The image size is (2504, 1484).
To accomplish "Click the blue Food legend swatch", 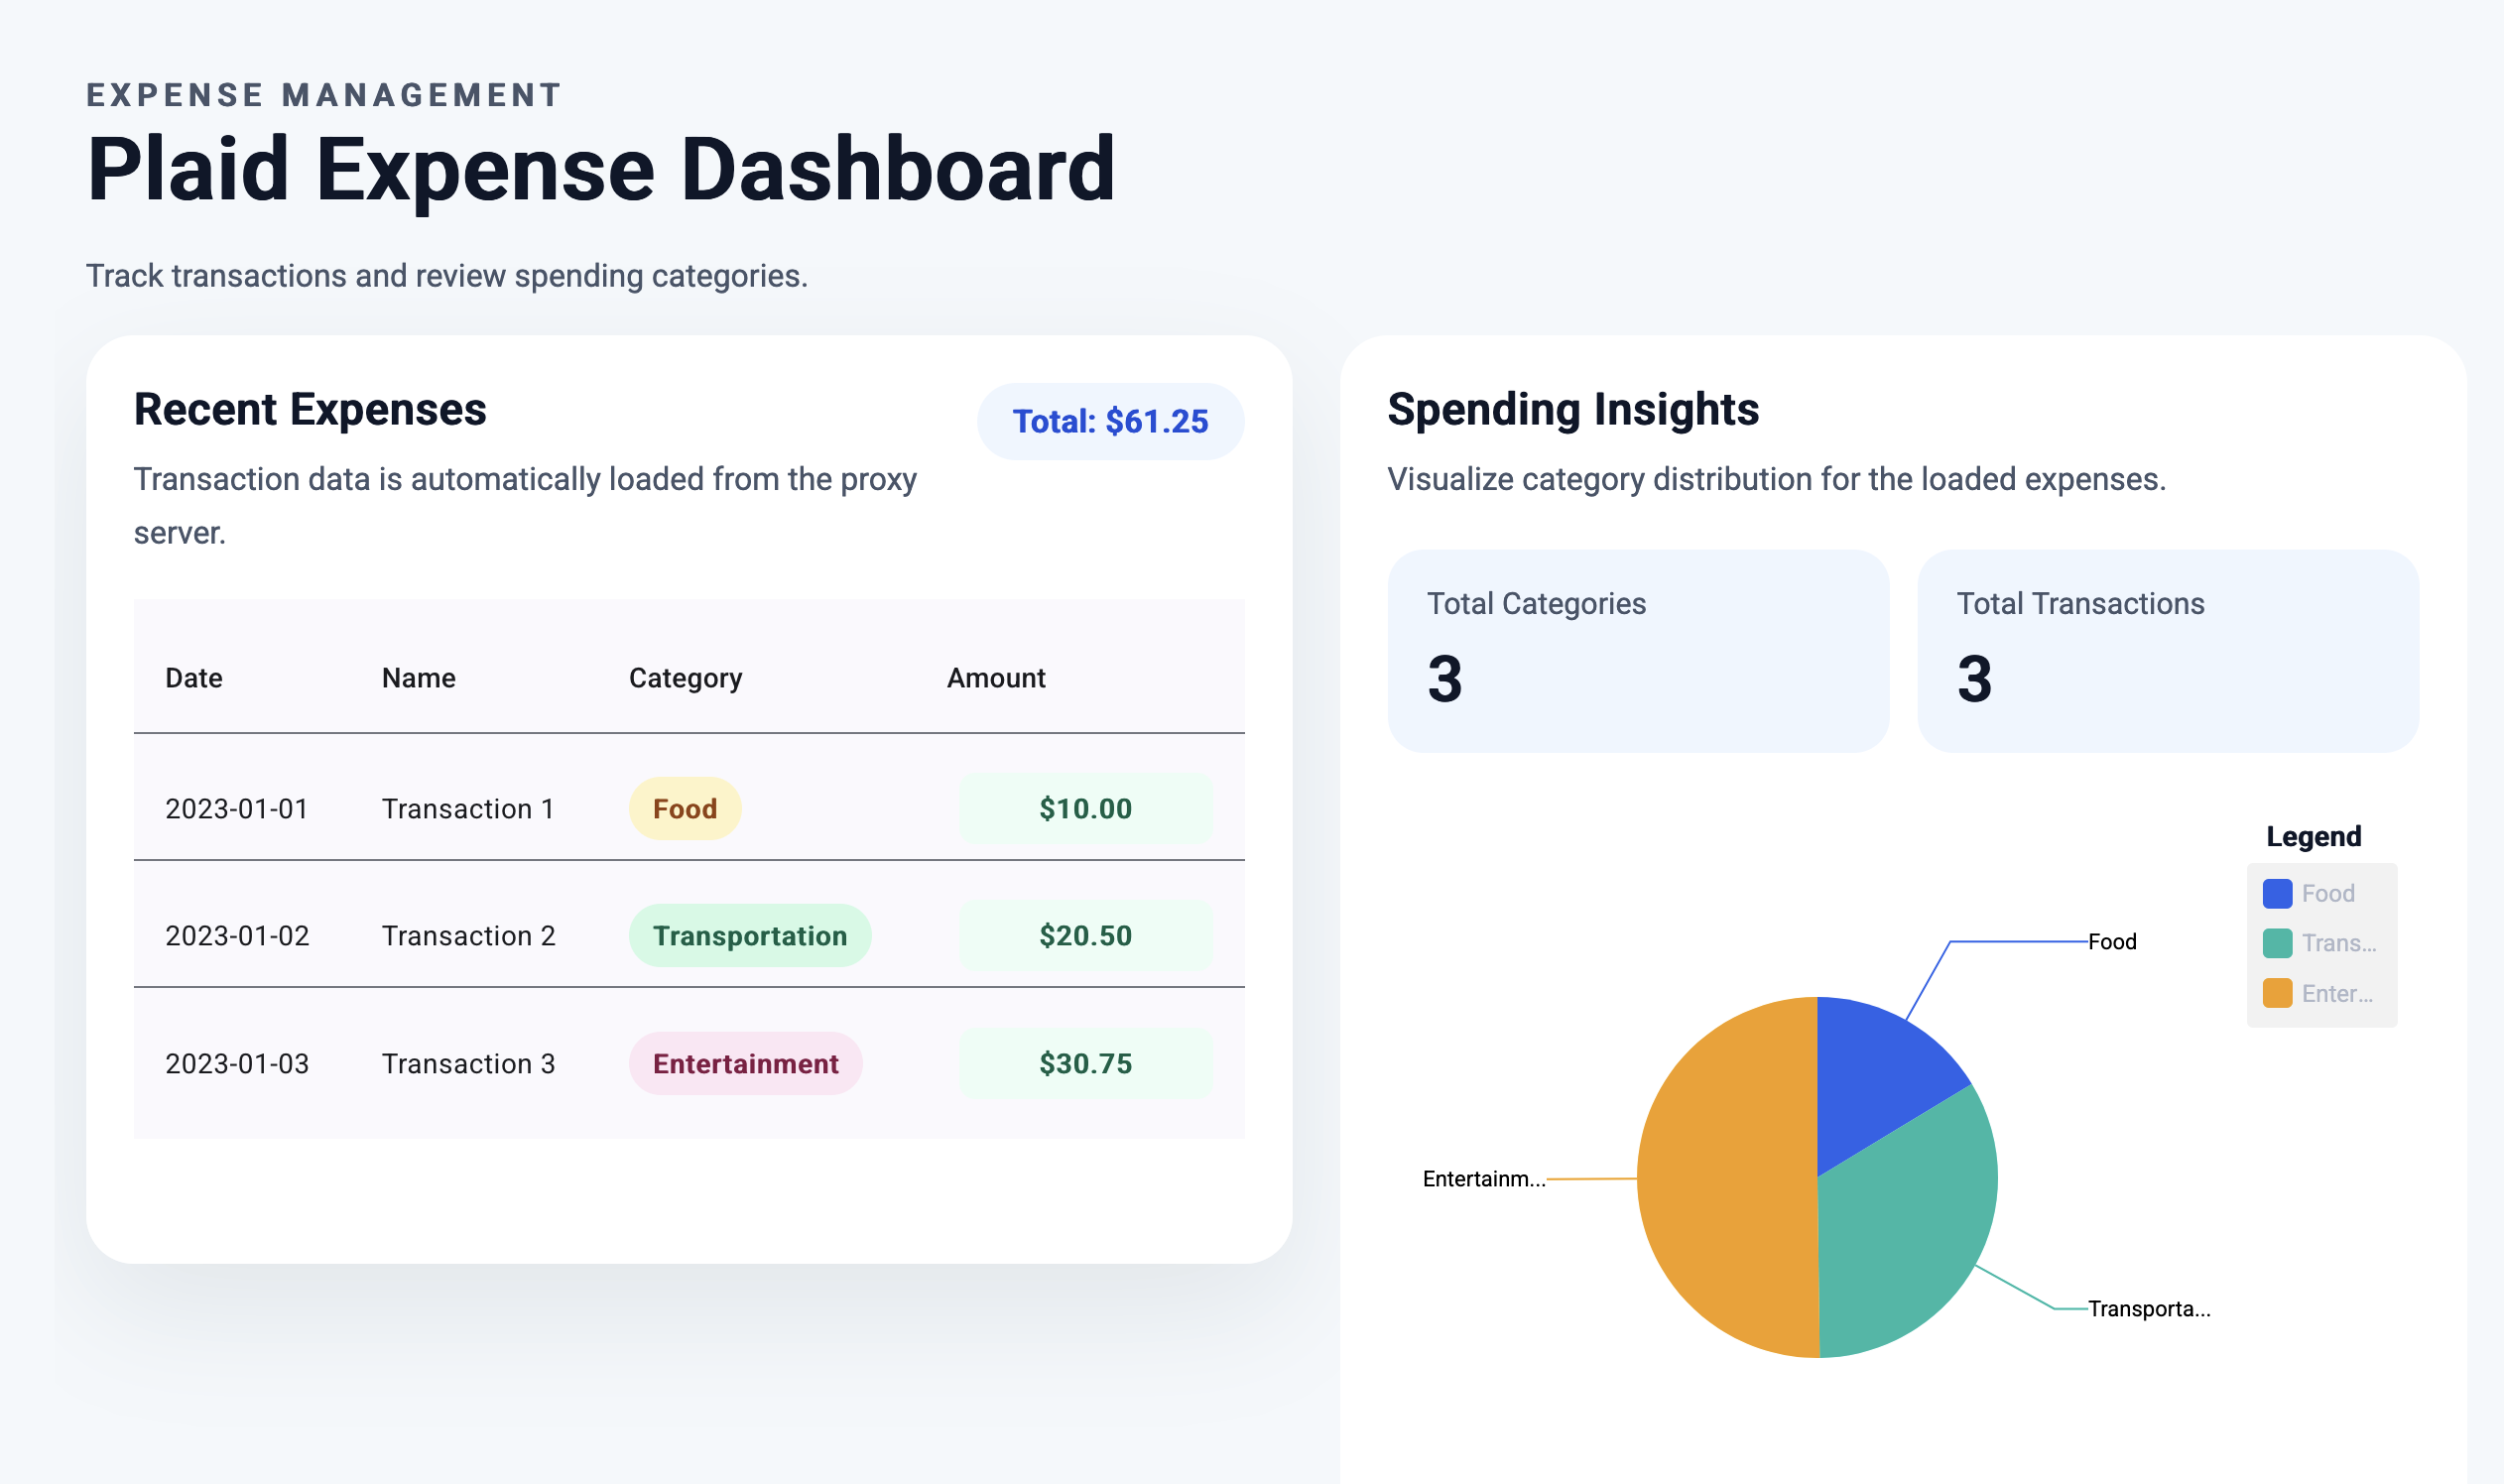I will pyautogui.click(x=2277, y=893).
